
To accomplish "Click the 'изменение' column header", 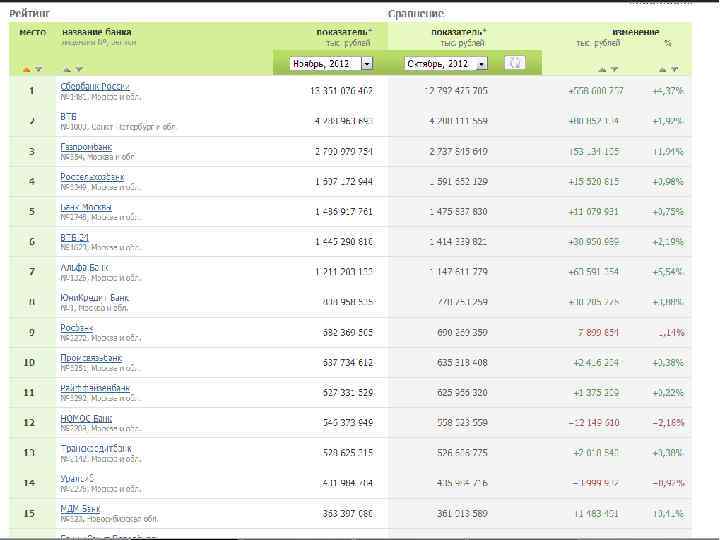I will click(x=636, y=32).
